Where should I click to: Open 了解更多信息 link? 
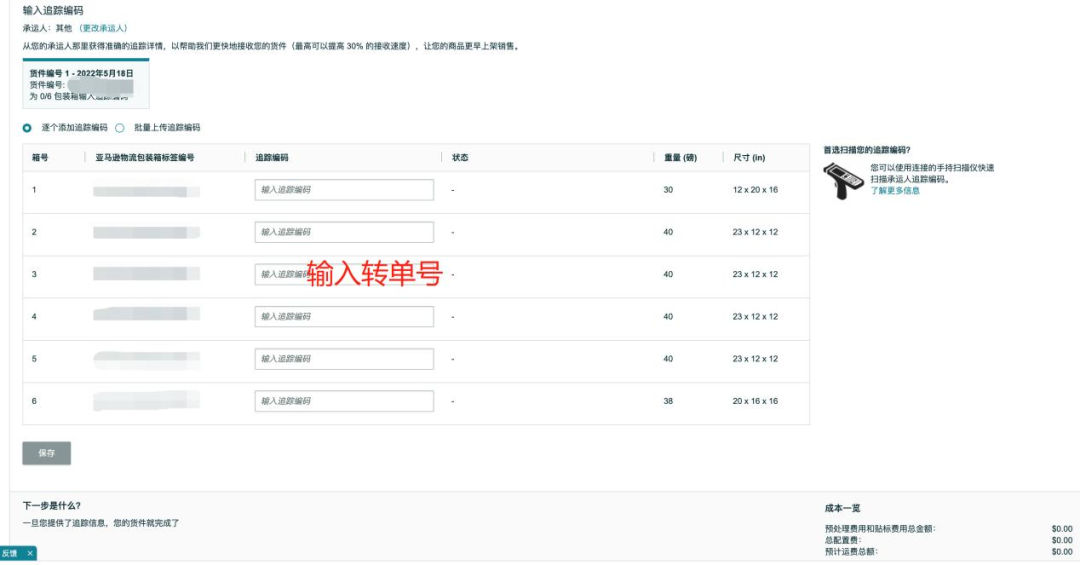click(x=895, y=191)
